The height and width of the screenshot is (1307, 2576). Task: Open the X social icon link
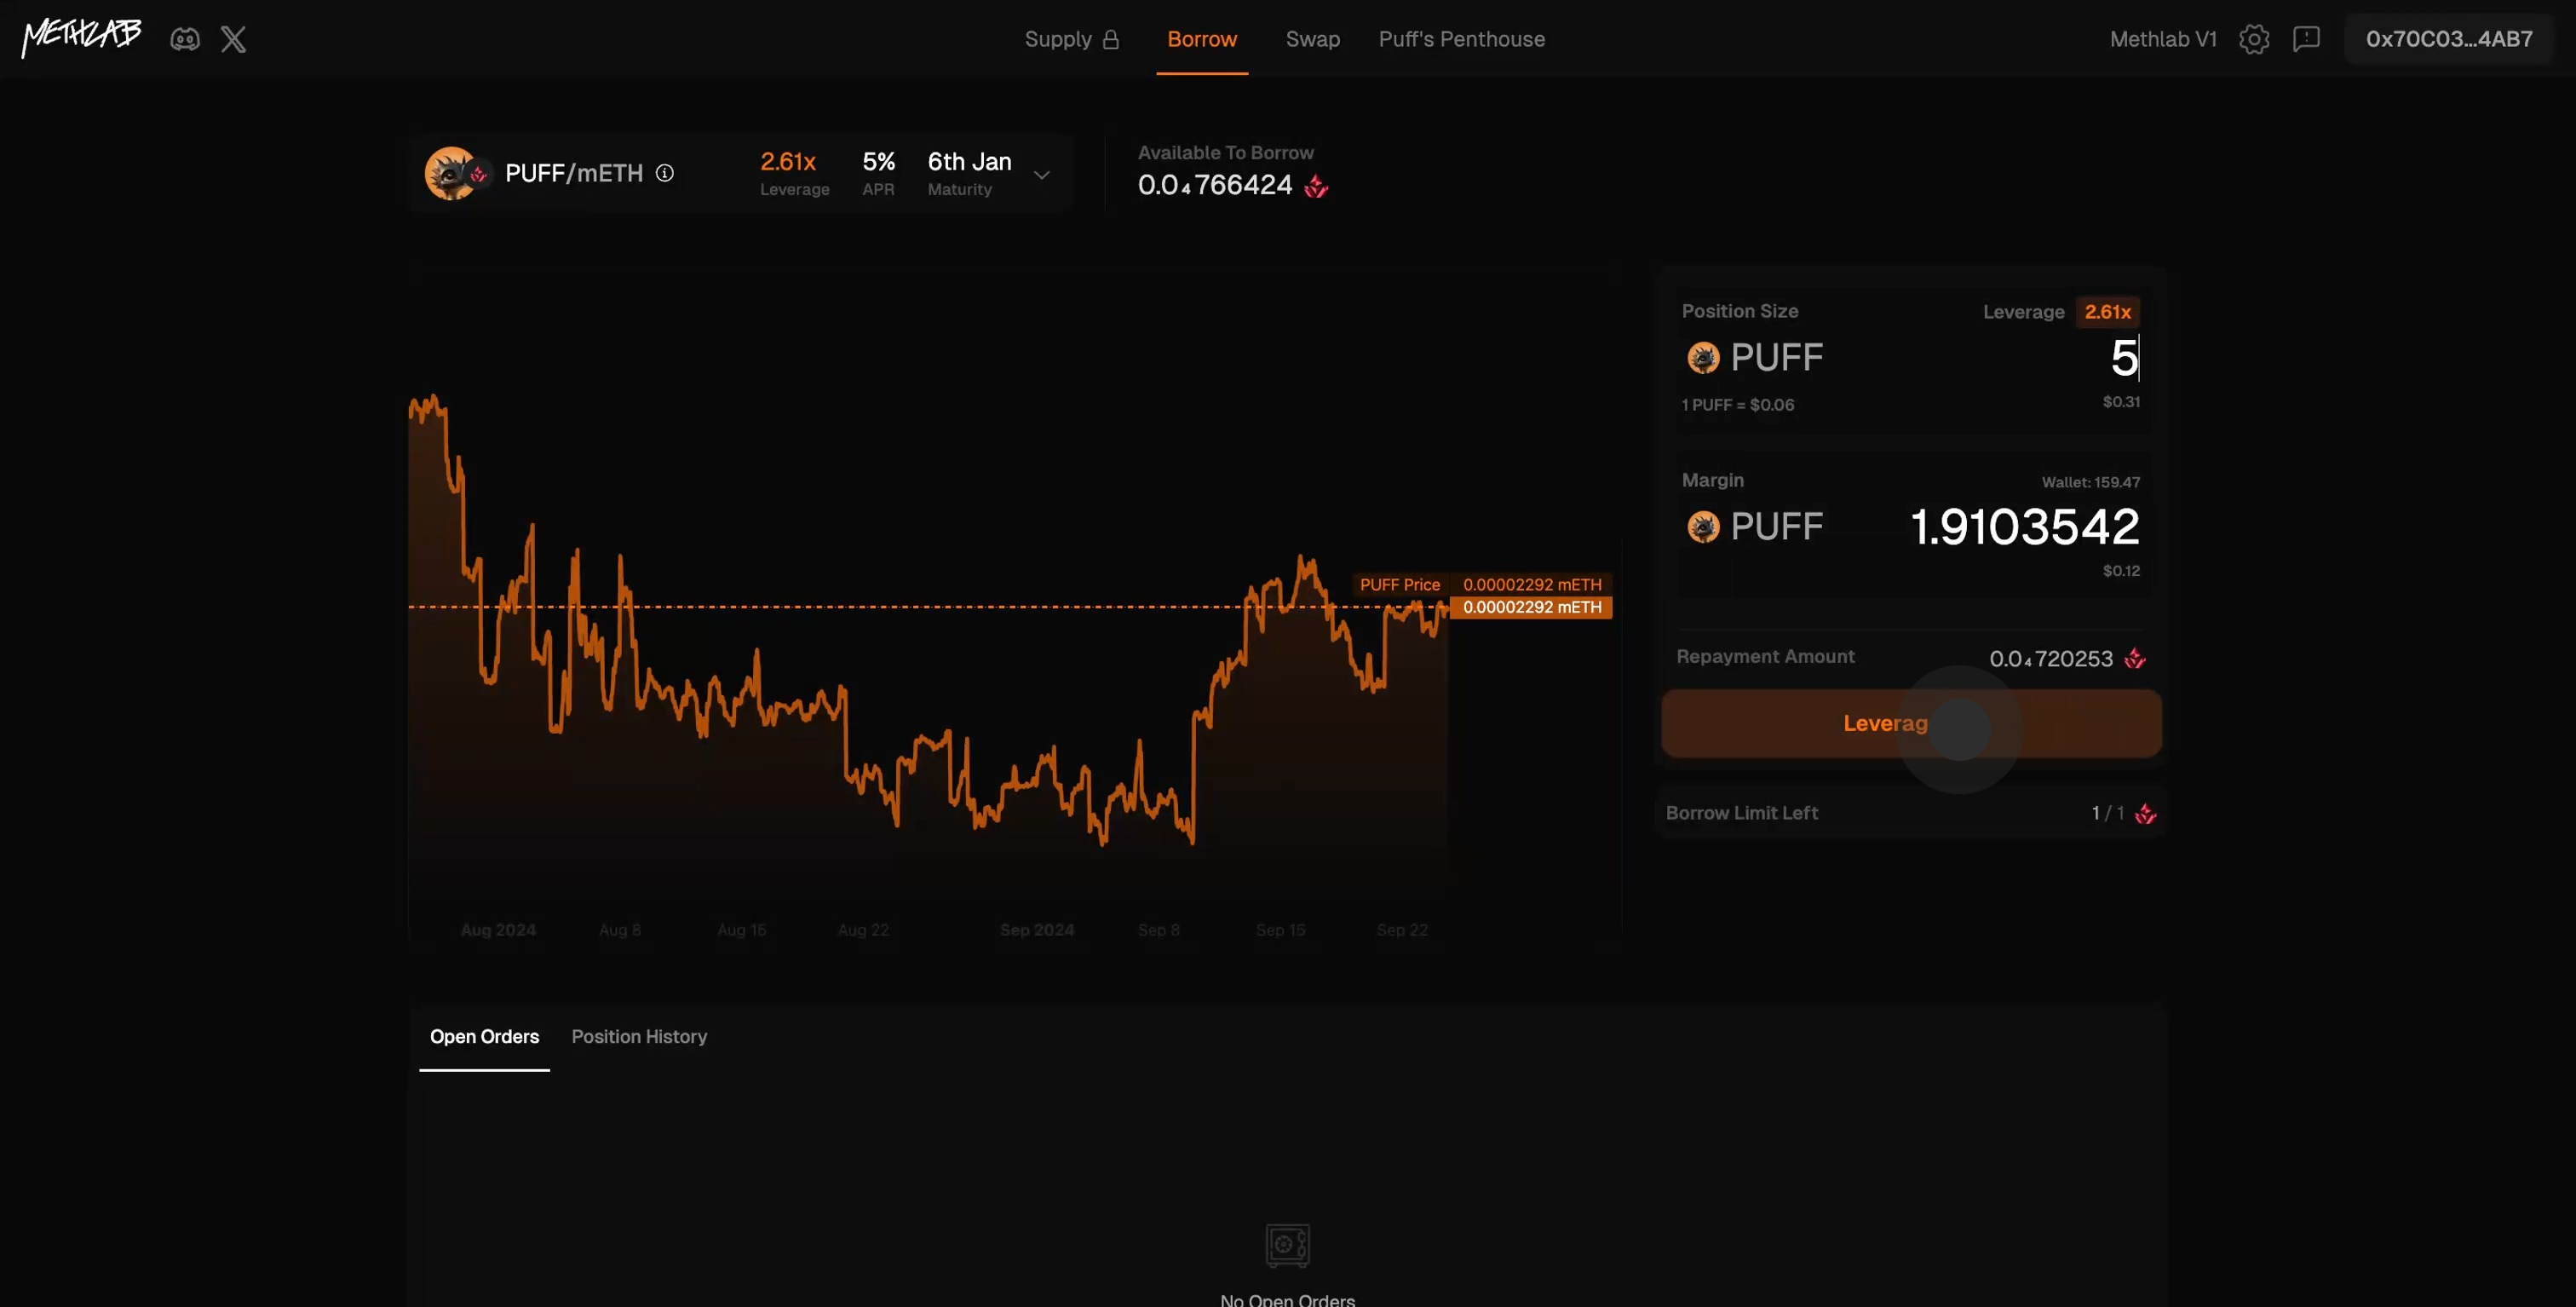(x=233, y=39)
